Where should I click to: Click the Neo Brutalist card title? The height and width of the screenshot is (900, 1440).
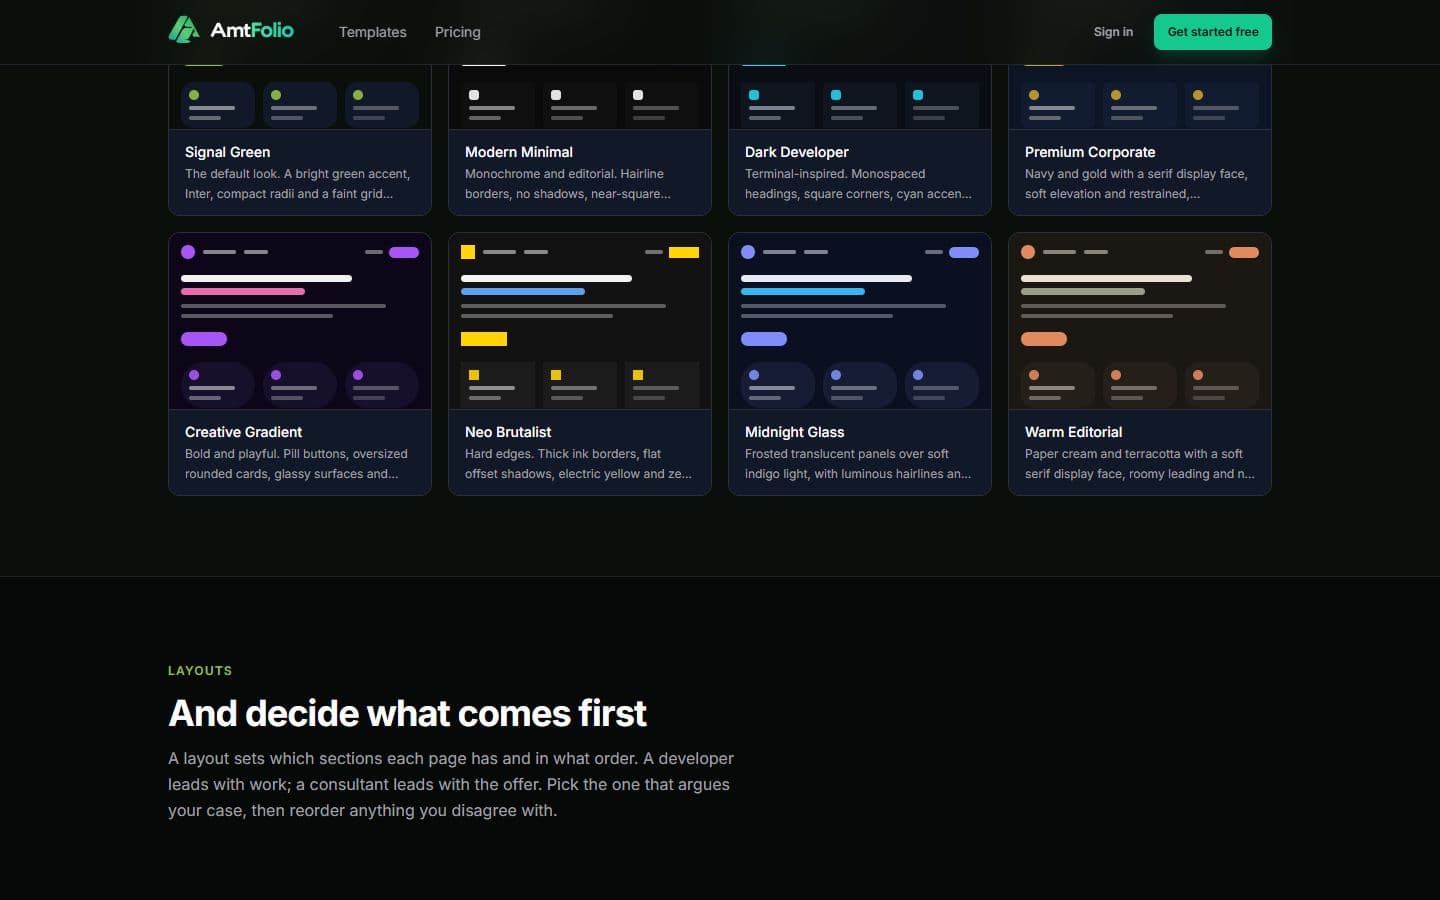click(508, 432)
